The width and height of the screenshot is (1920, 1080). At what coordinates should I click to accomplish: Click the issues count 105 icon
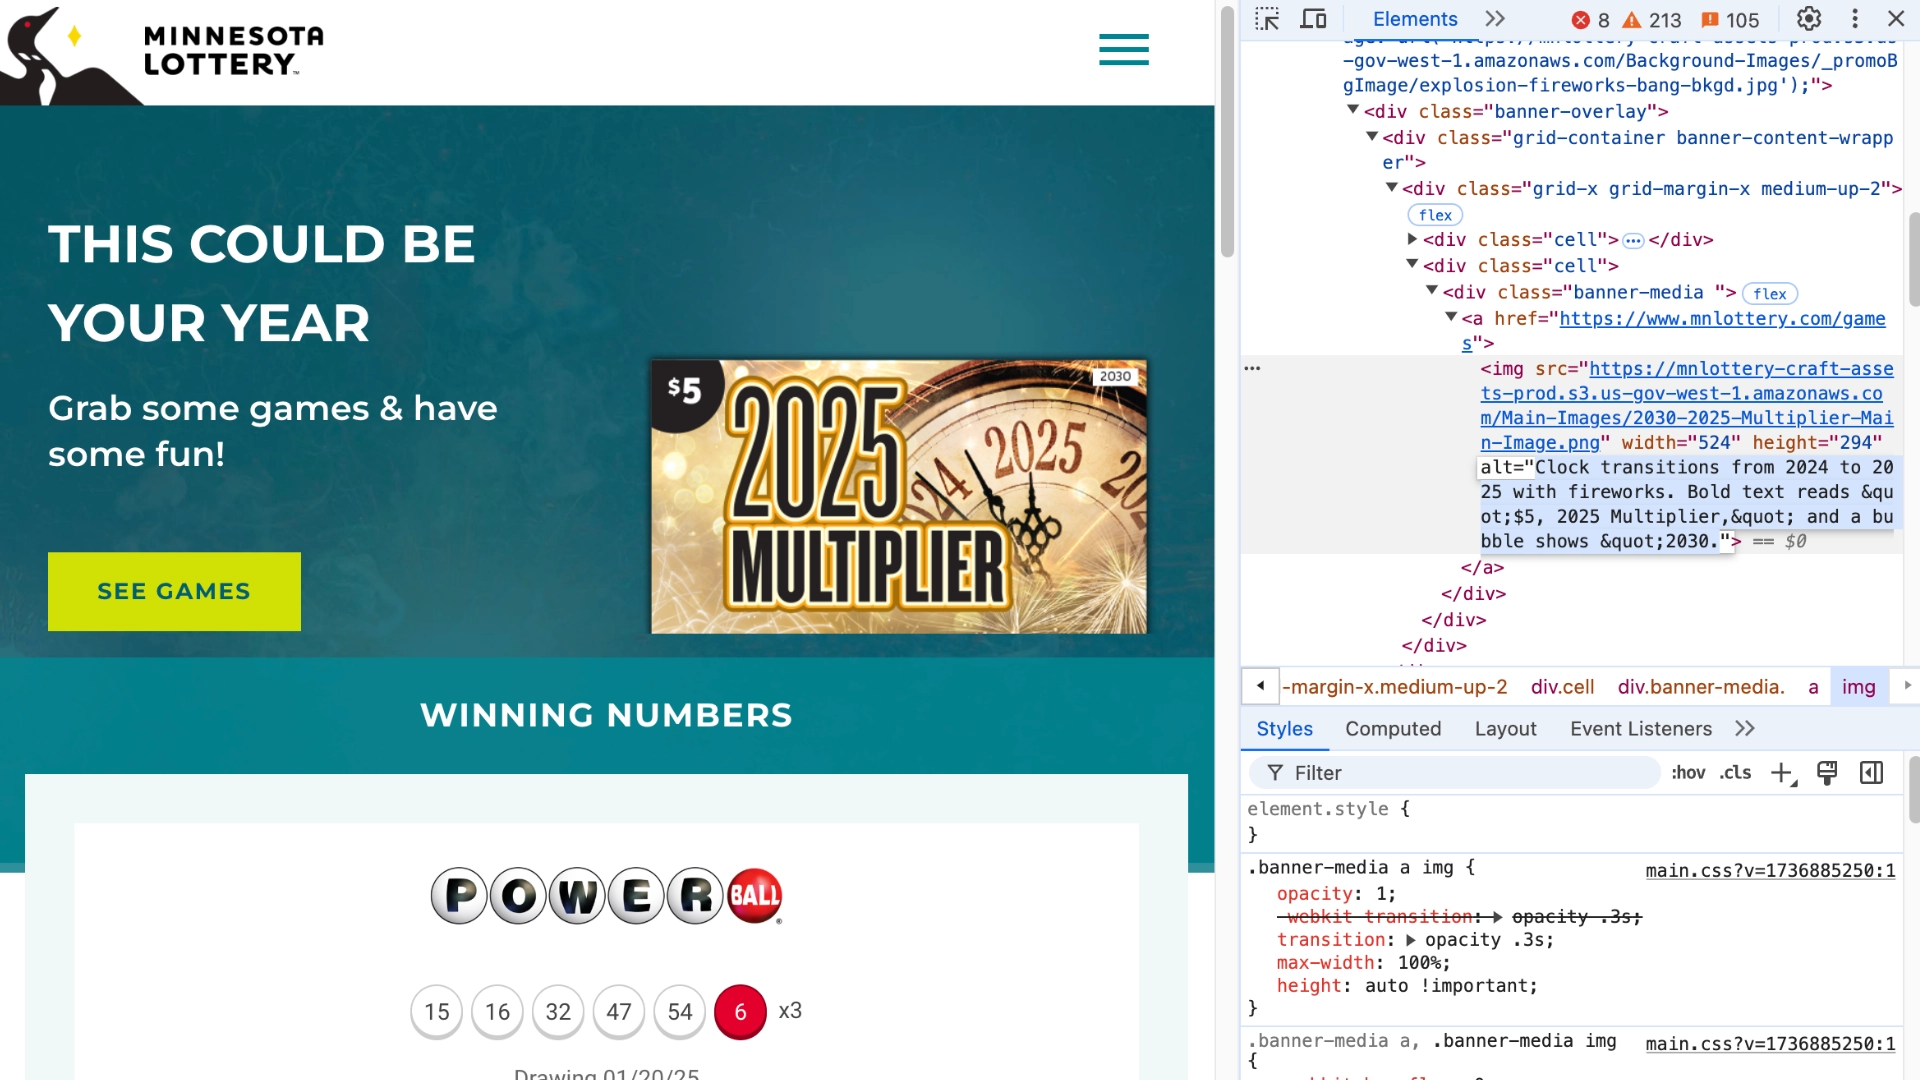tap(1730, 20)
